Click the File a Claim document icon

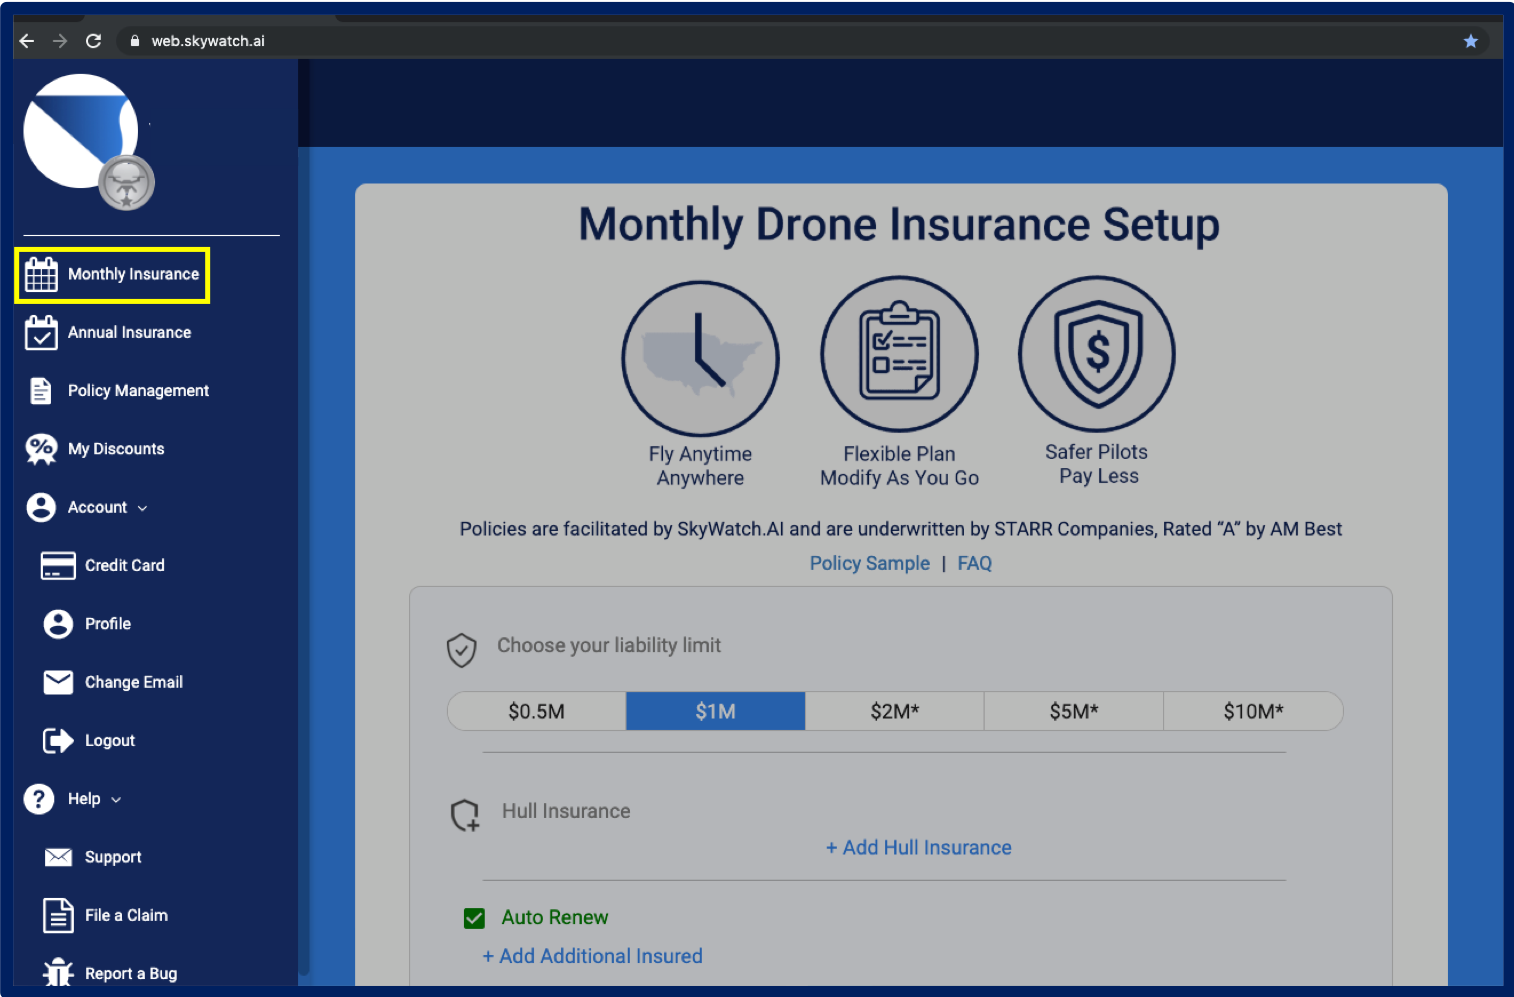pyautogui.click(x=58, y=915)
